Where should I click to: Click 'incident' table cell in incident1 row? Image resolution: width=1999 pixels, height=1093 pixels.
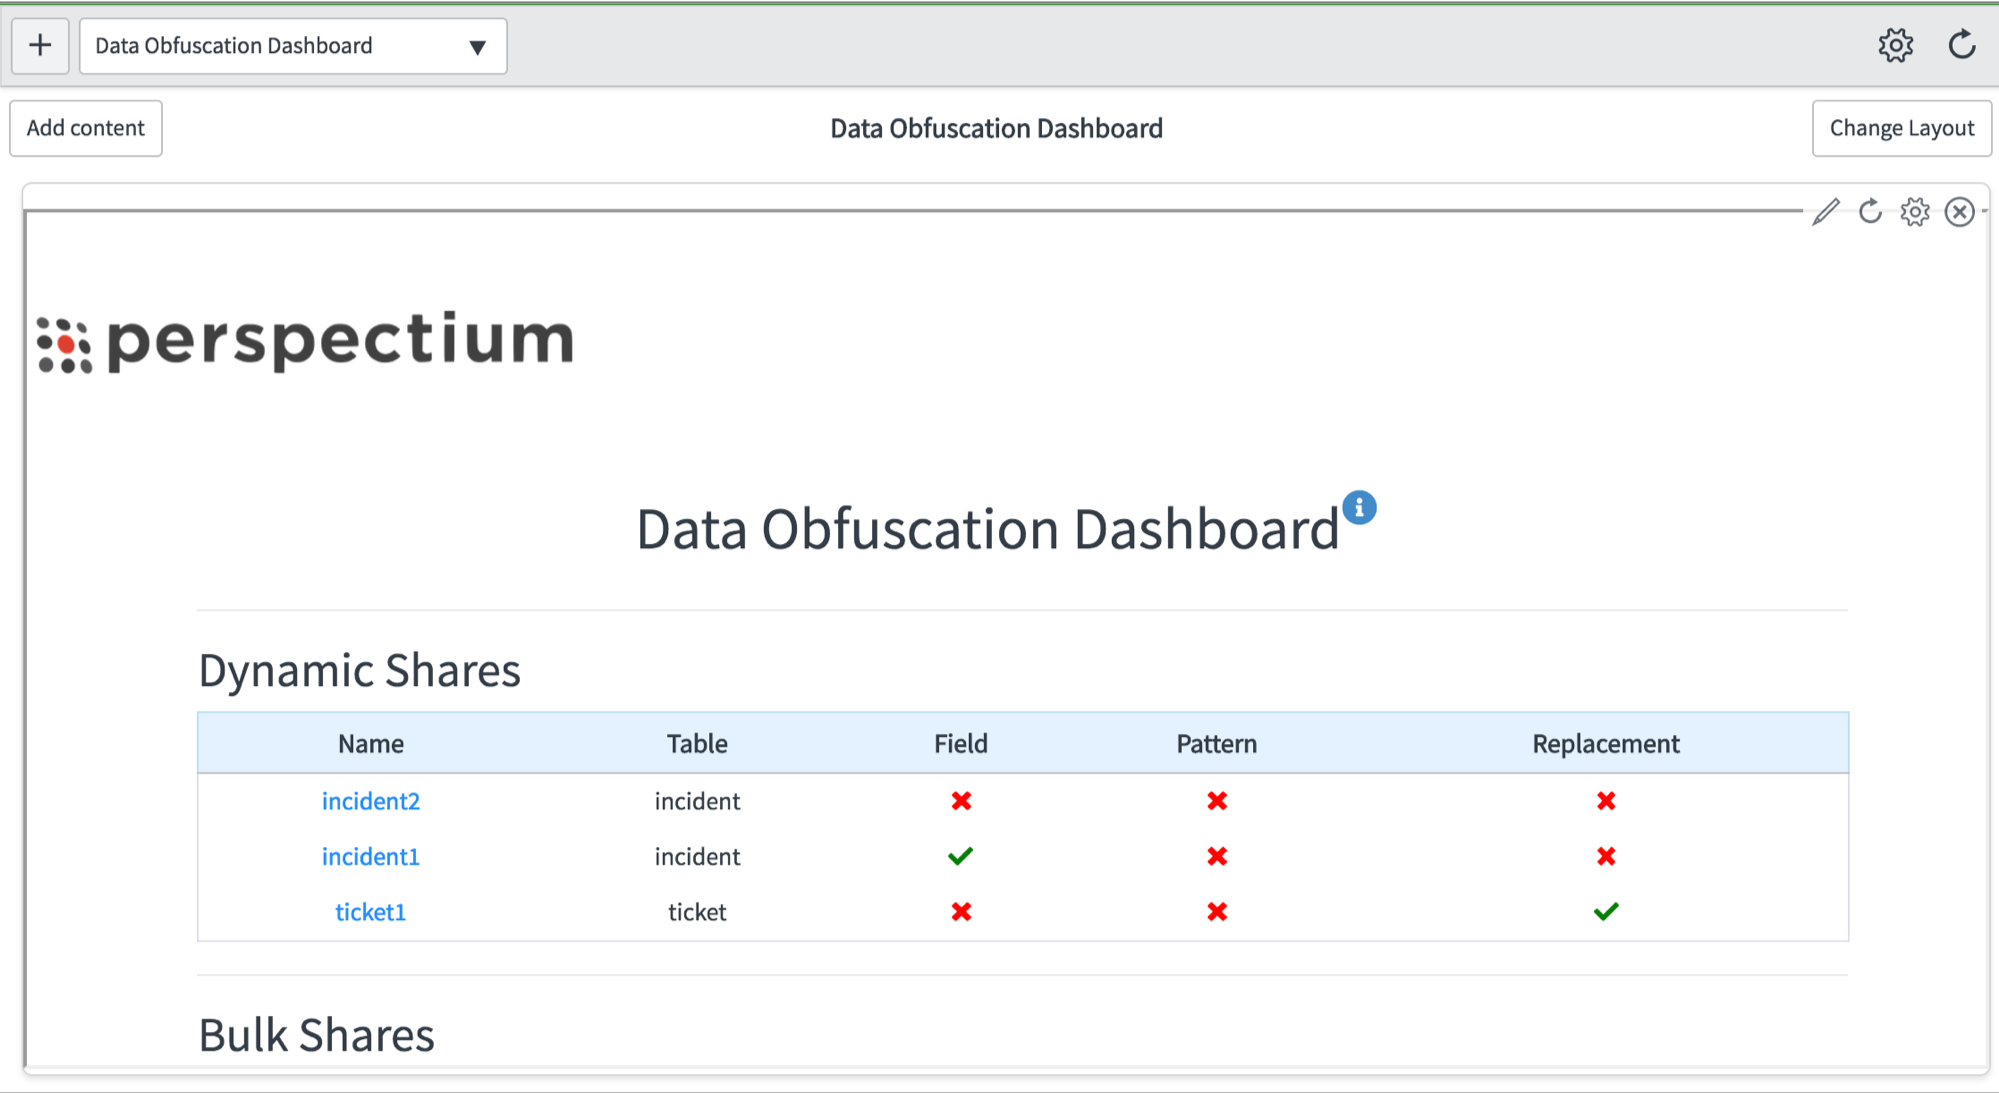pos(697,857)
